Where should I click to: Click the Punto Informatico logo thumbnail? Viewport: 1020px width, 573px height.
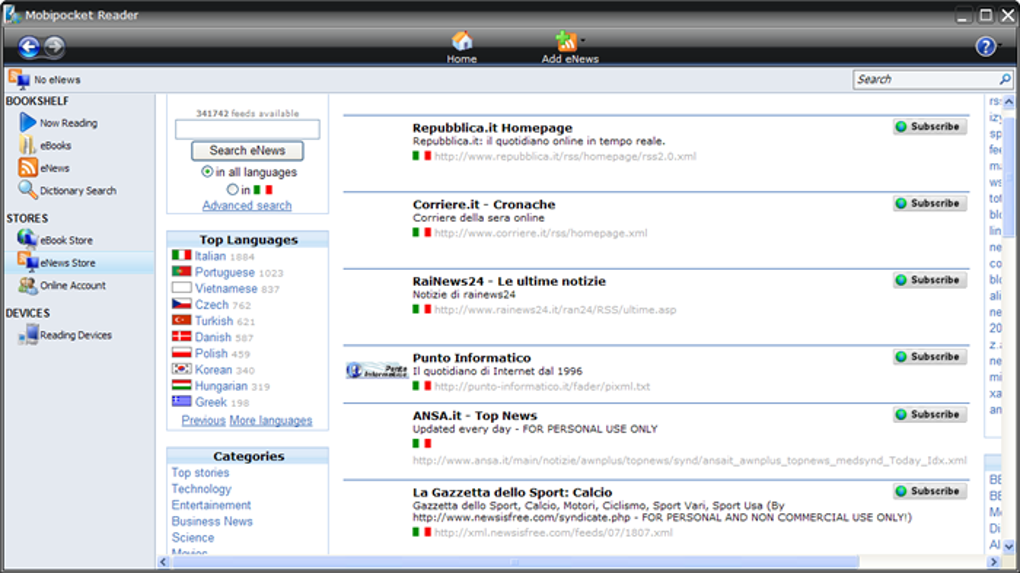(x=377, y=371)
